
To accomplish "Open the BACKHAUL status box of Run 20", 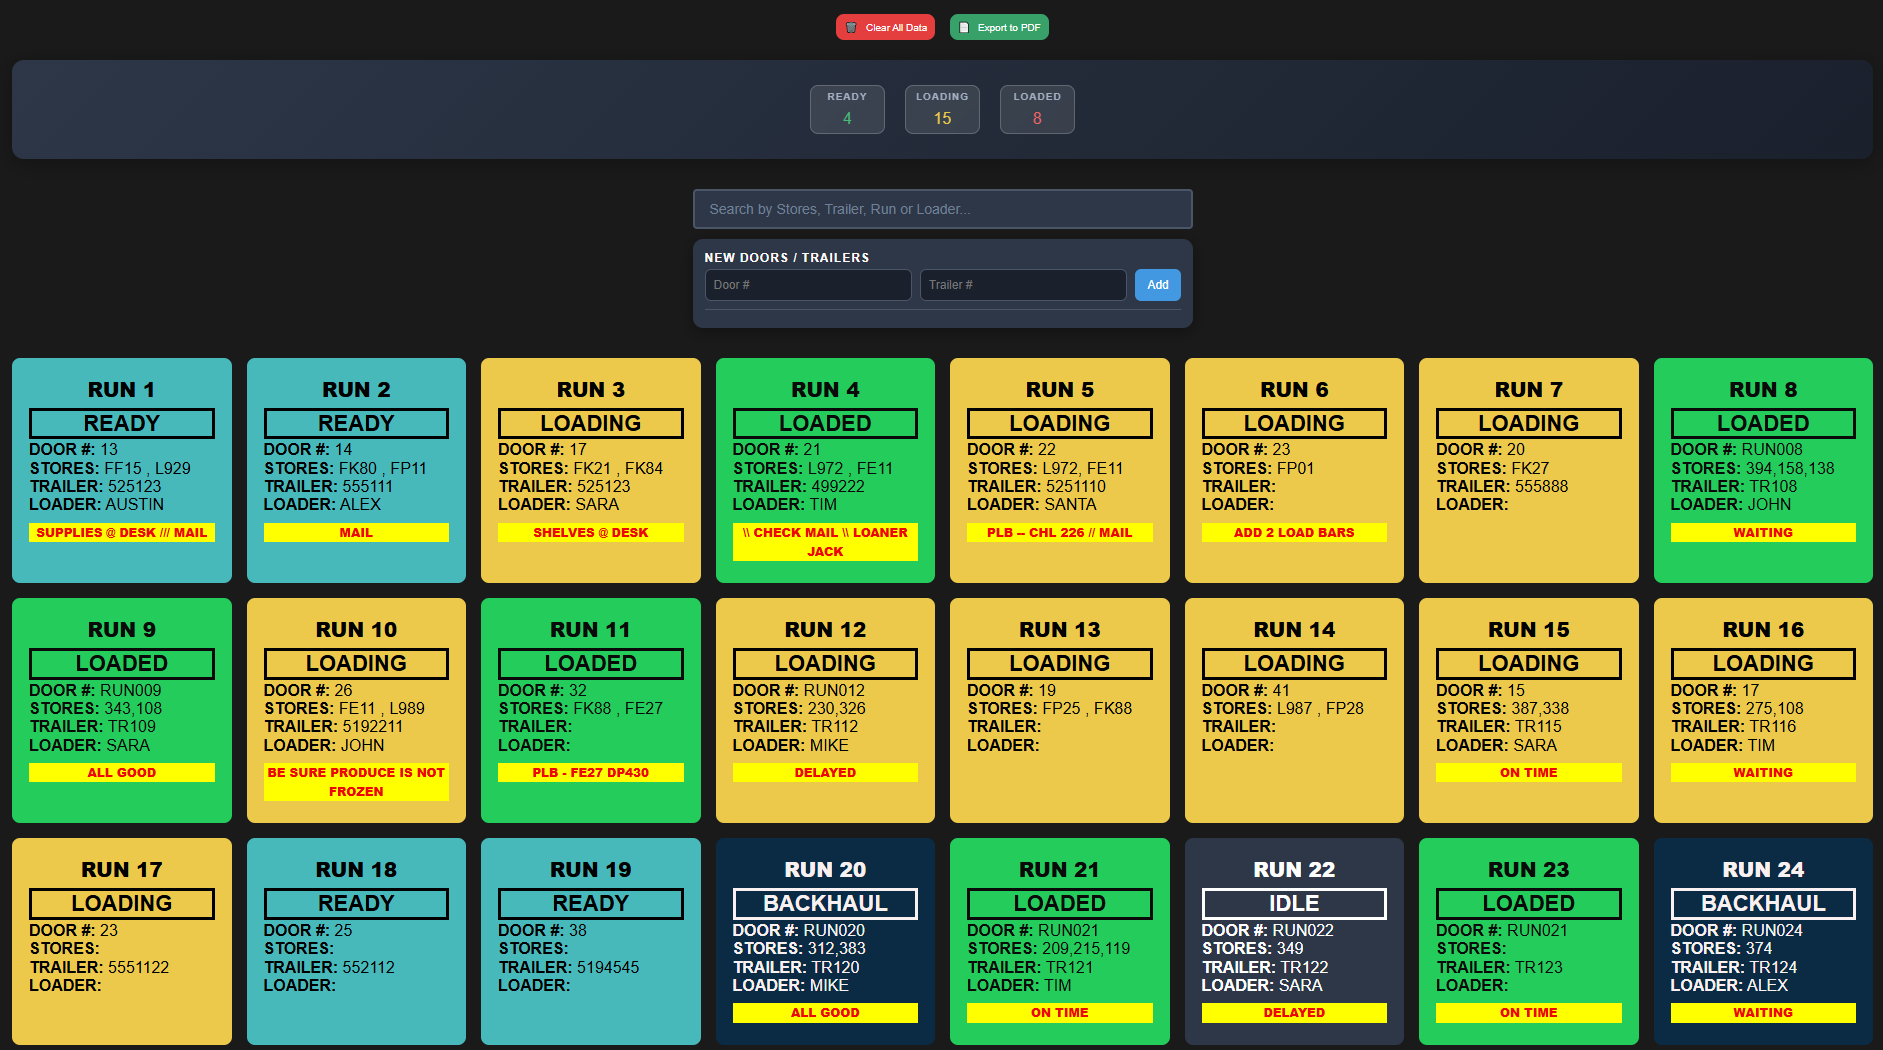I will click(x=825, y=903).
